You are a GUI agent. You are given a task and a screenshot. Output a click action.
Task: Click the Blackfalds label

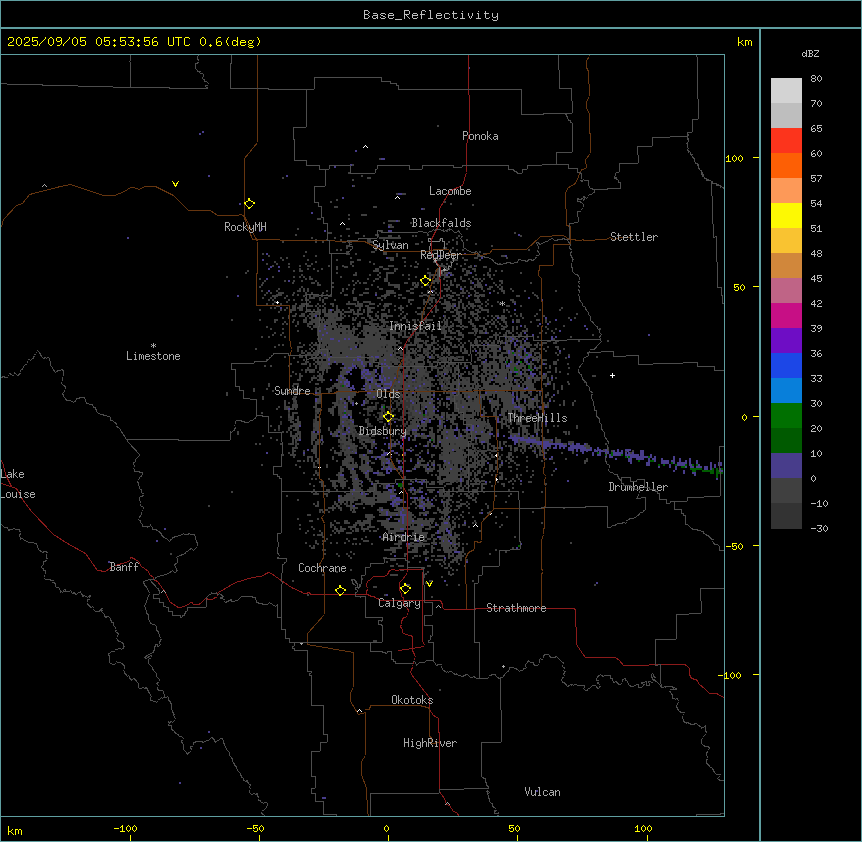(441, 223)
